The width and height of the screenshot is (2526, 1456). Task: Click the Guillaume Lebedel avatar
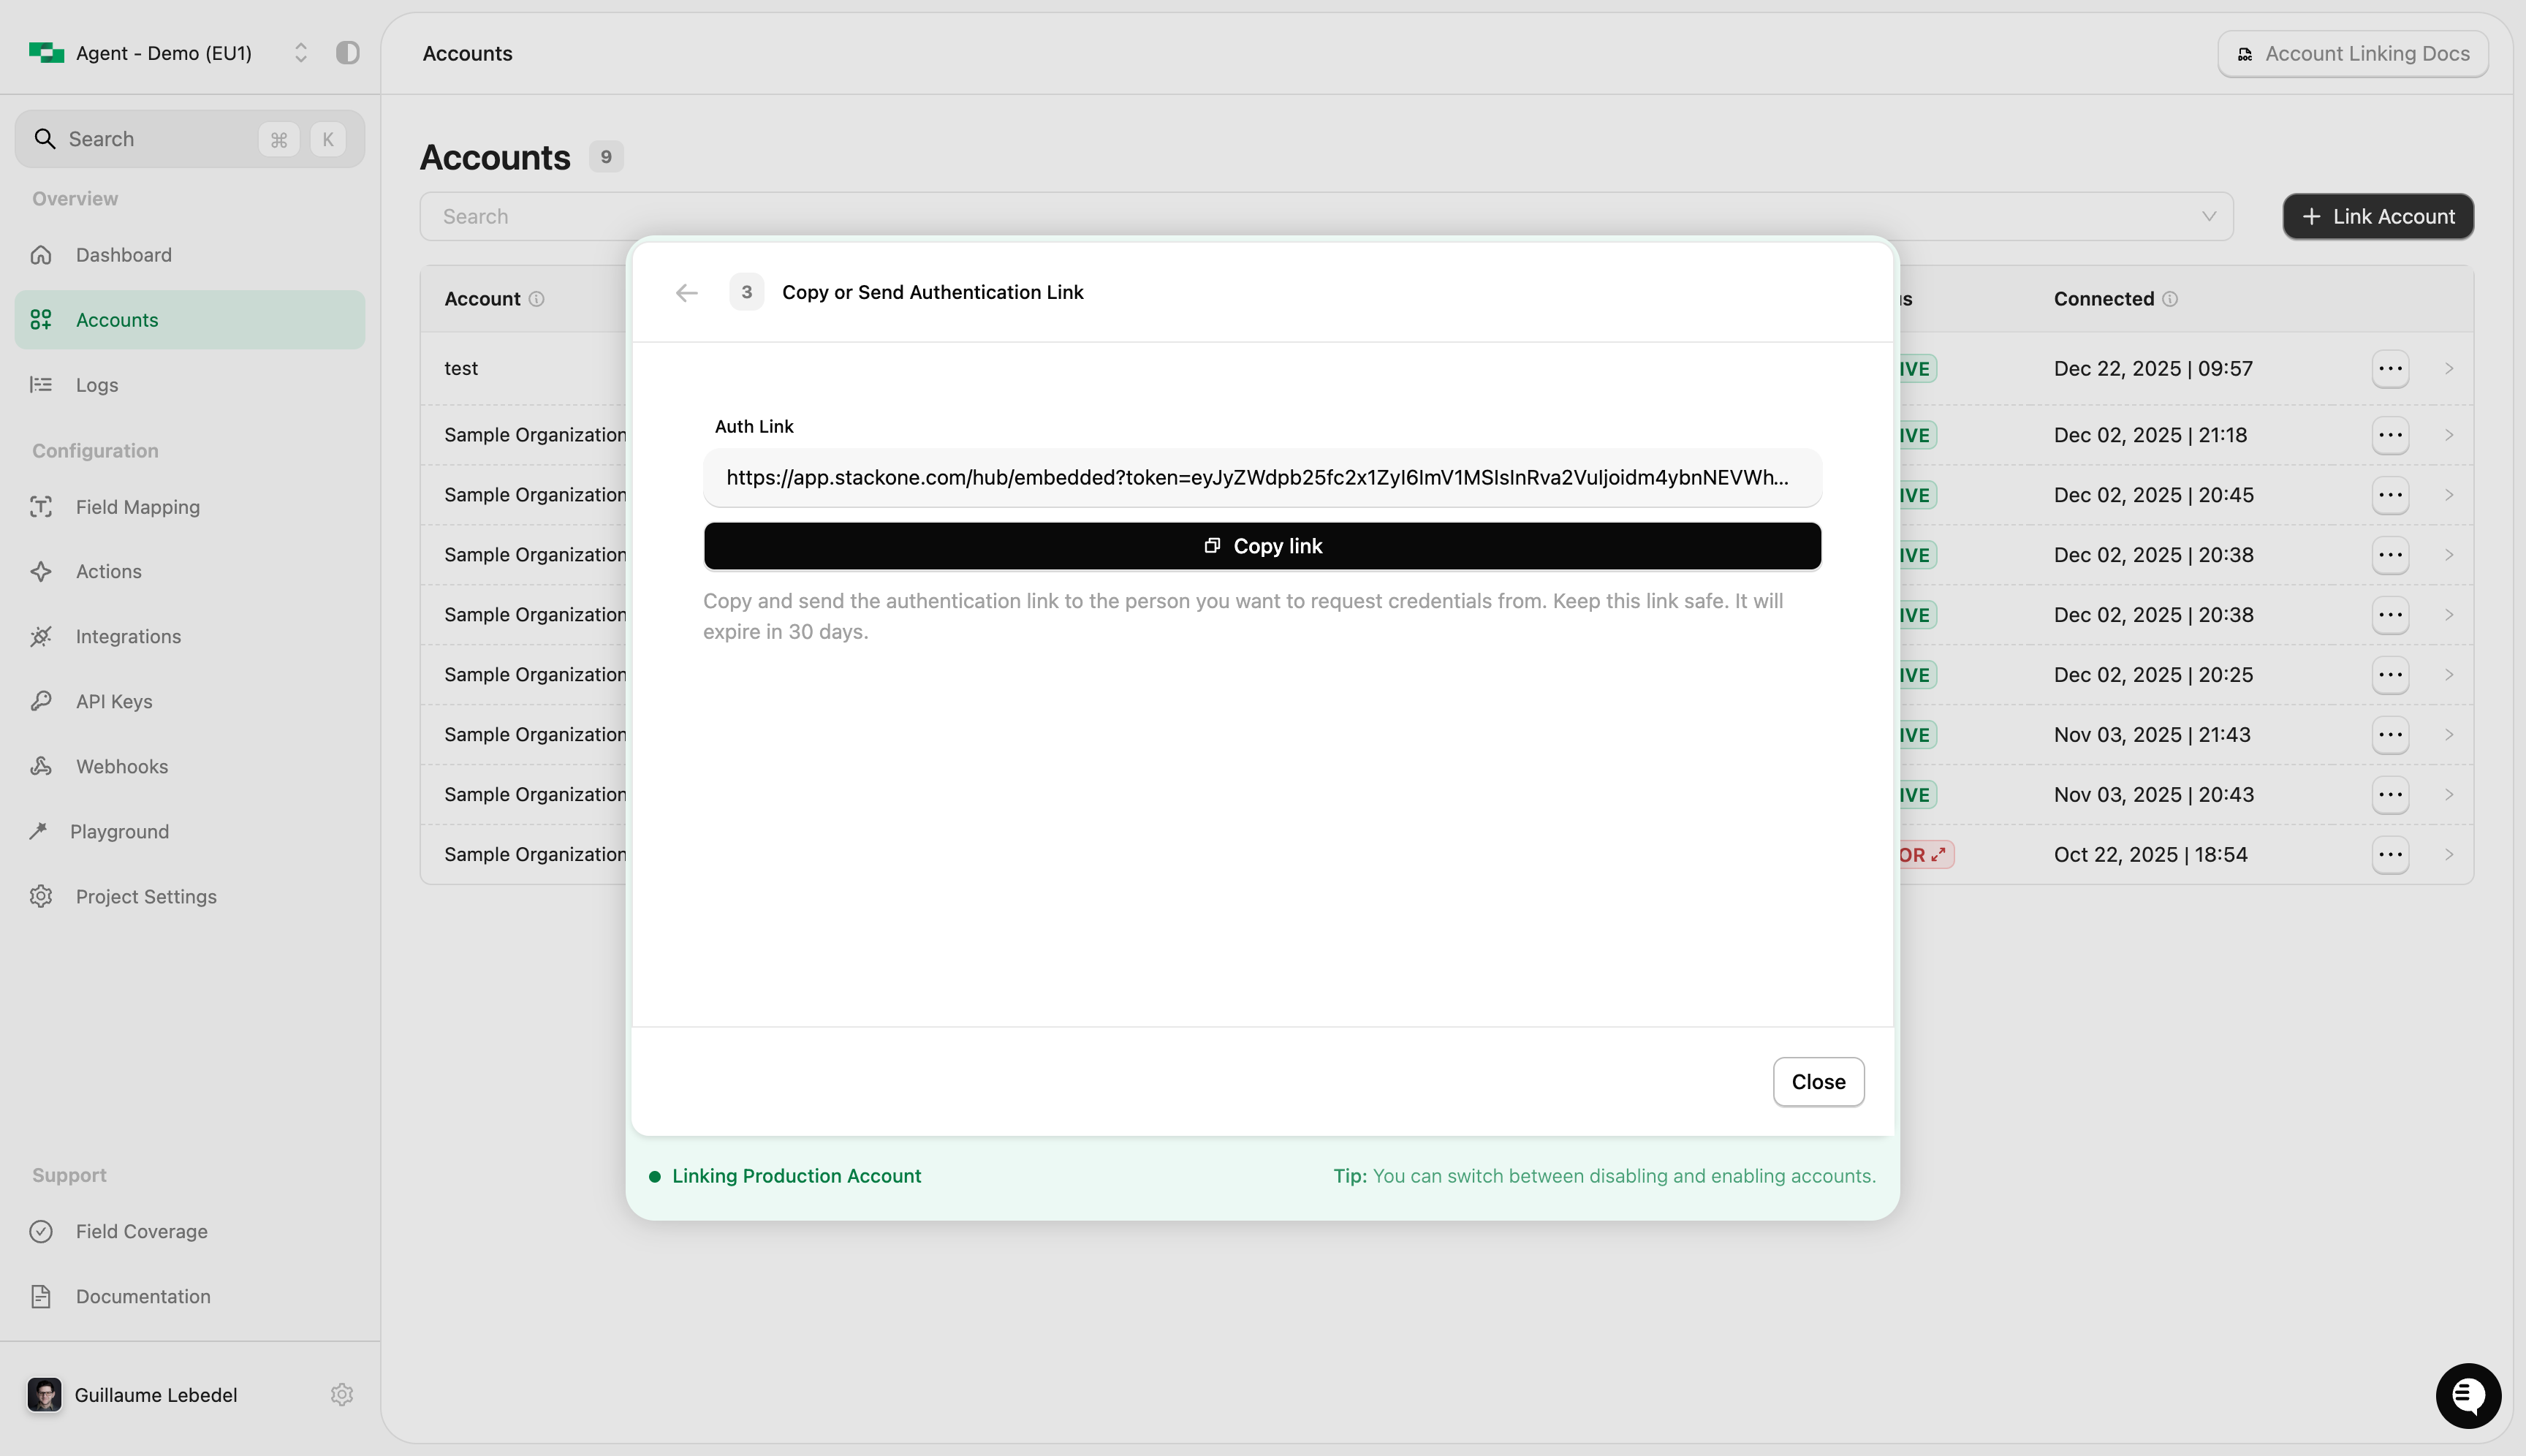(44, 1394)
